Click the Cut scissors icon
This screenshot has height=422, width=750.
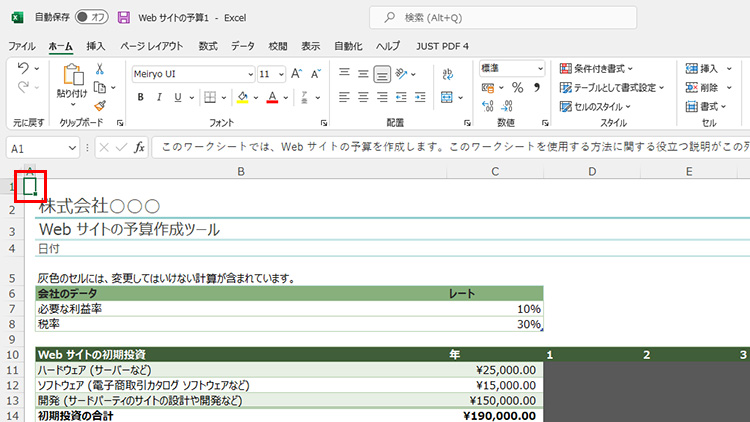pos(100,70)
